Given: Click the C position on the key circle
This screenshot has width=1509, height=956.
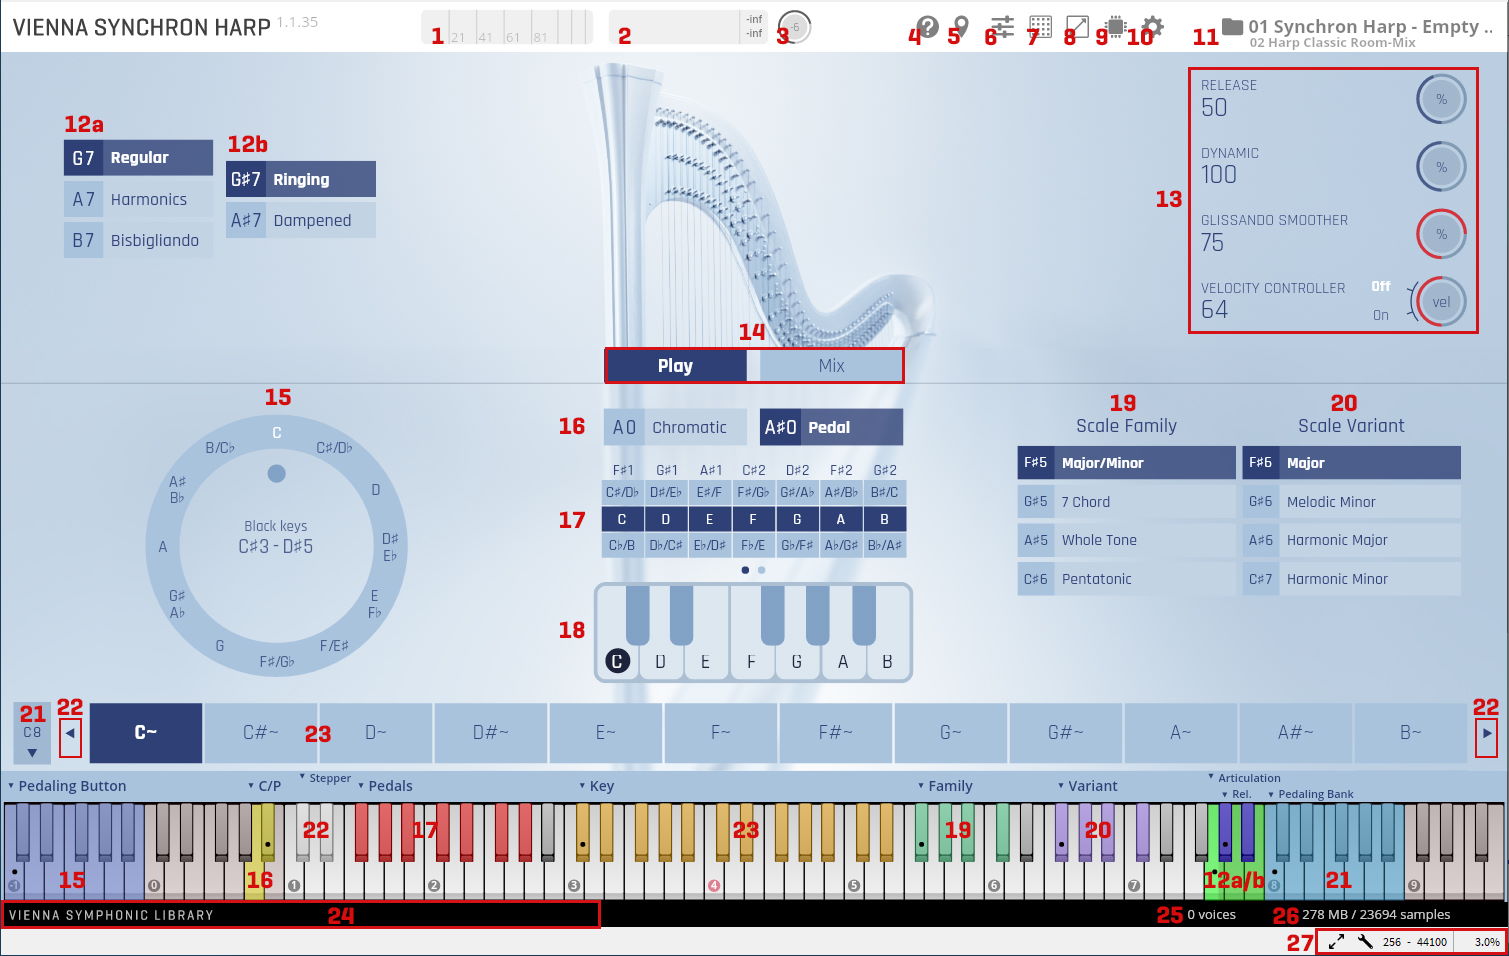Looking at the screenshot, I should [277, 433].
